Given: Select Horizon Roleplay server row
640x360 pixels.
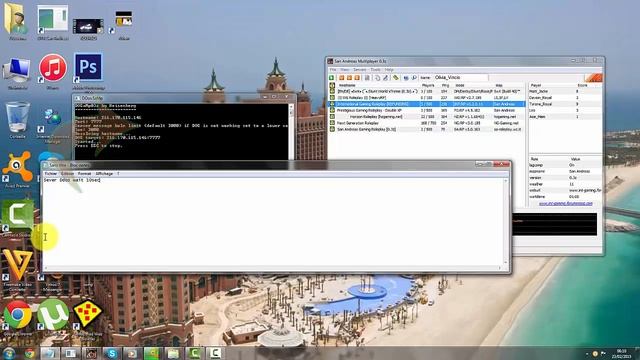Looking at the screenshot, I should tap(427, 117).
